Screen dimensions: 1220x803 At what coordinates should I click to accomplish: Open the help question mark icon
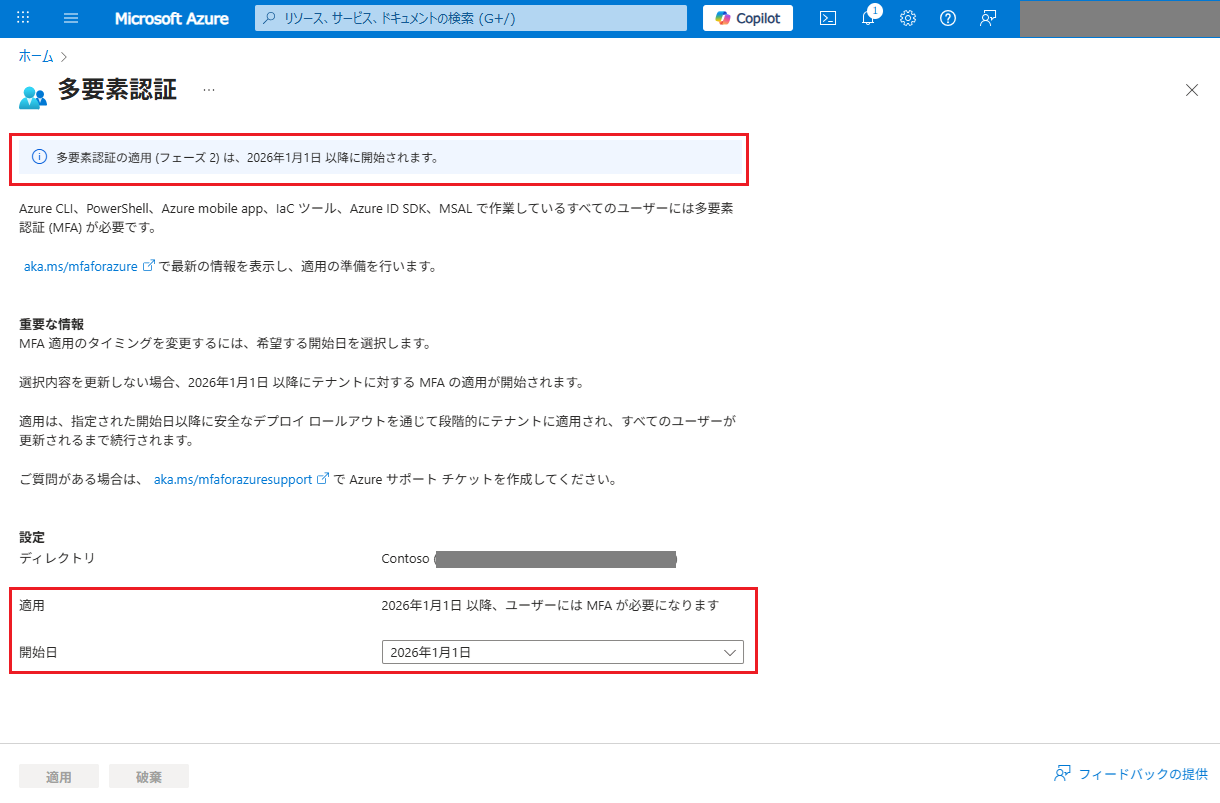tap(948, 18)
